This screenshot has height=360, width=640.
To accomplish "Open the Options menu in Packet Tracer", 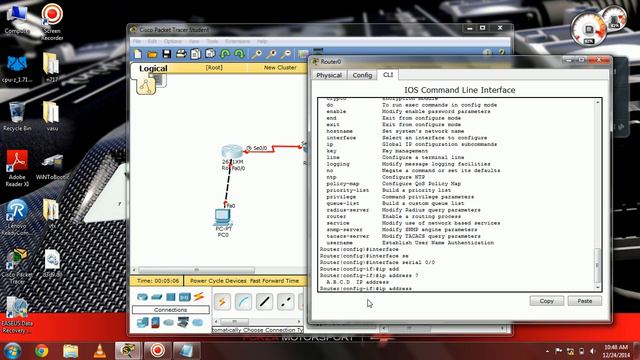I will tap(173, 41).
